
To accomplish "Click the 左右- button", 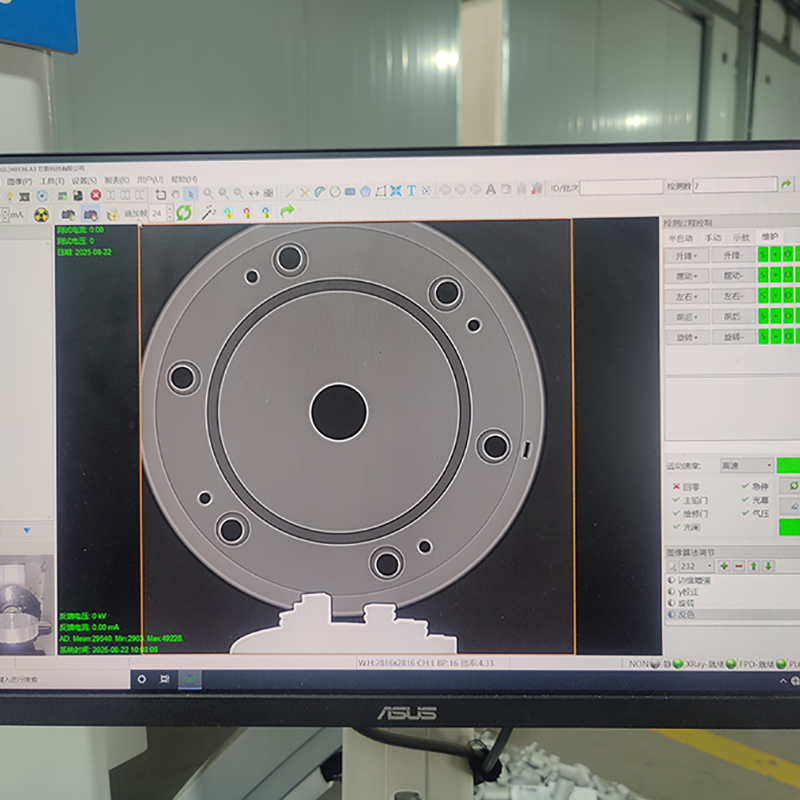I will 734,296.
